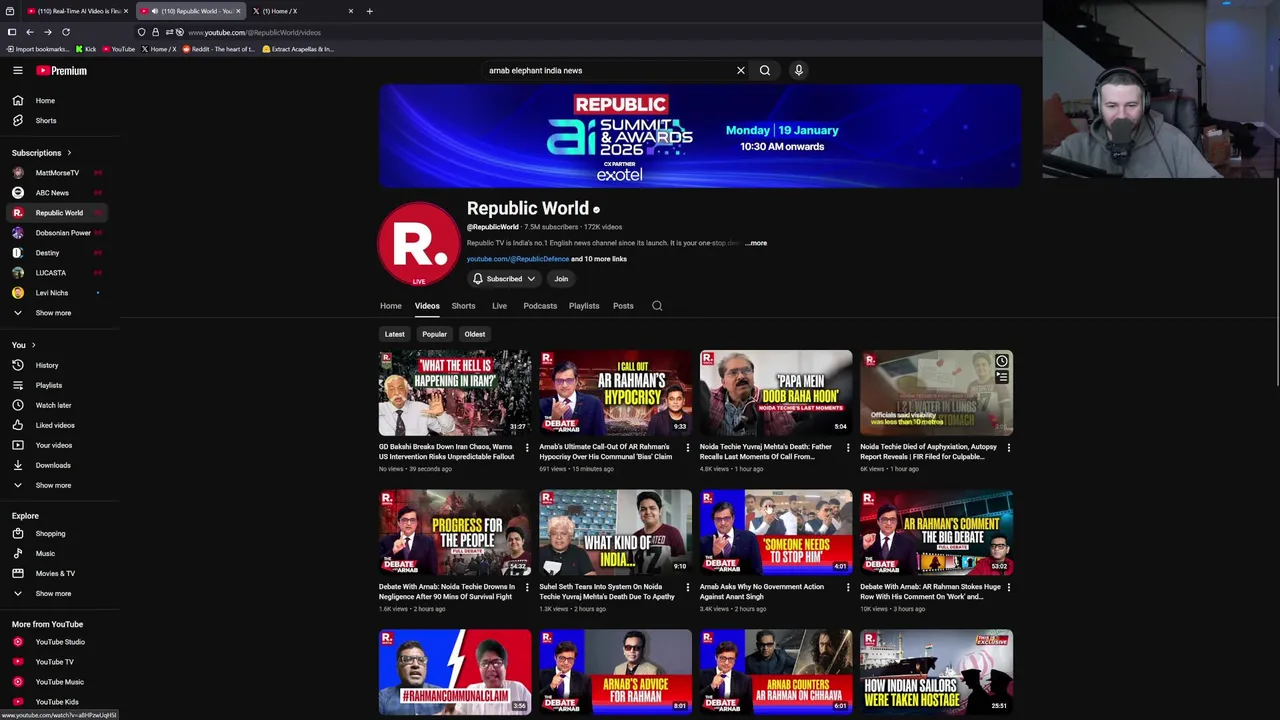Click the Join membership button
This screenshot has height=720, width=1280.
point(561,279)
